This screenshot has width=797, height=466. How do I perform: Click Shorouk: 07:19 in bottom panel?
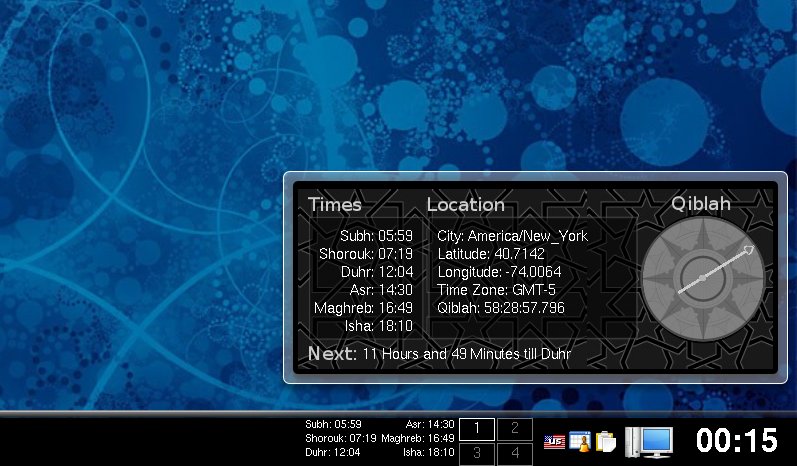(x=341, y=438)
